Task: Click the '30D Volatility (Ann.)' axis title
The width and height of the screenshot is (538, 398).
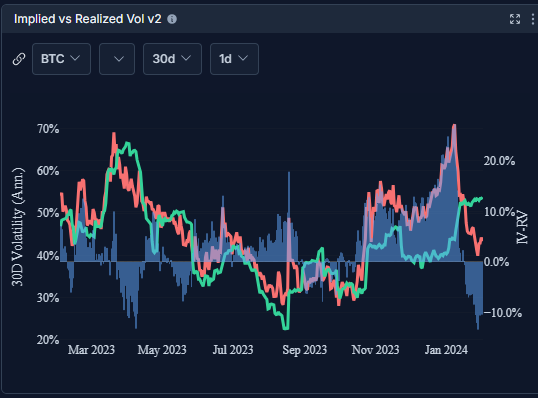Action: (18, 227)
